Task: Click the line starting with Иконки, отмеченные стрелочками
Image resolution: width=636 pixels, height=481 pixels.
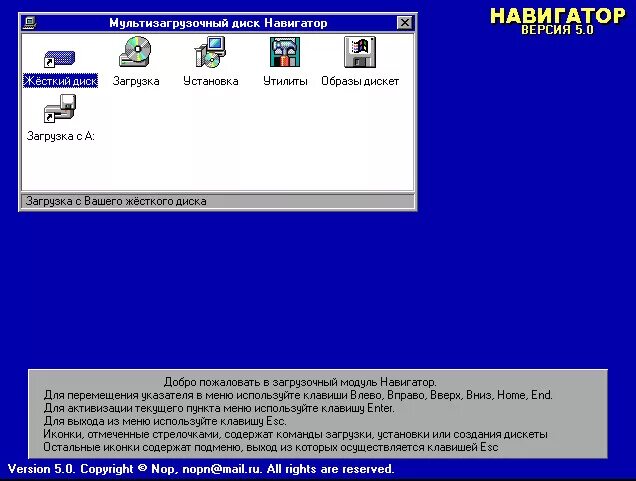Action: 296,434
